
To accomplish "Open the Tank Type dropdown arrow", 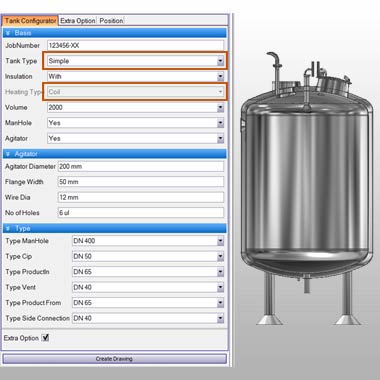I will coord(220,61).
